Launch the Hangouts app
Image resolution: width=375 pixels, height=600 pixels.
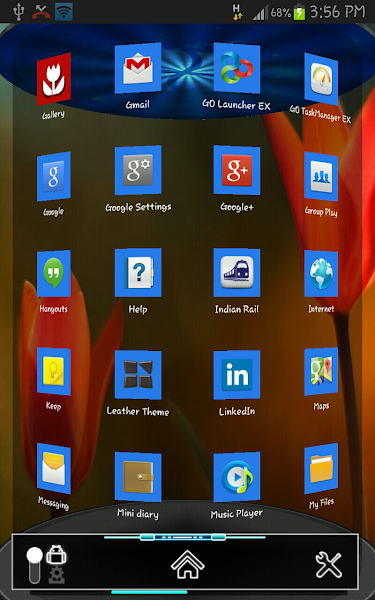tap(54, 274)
